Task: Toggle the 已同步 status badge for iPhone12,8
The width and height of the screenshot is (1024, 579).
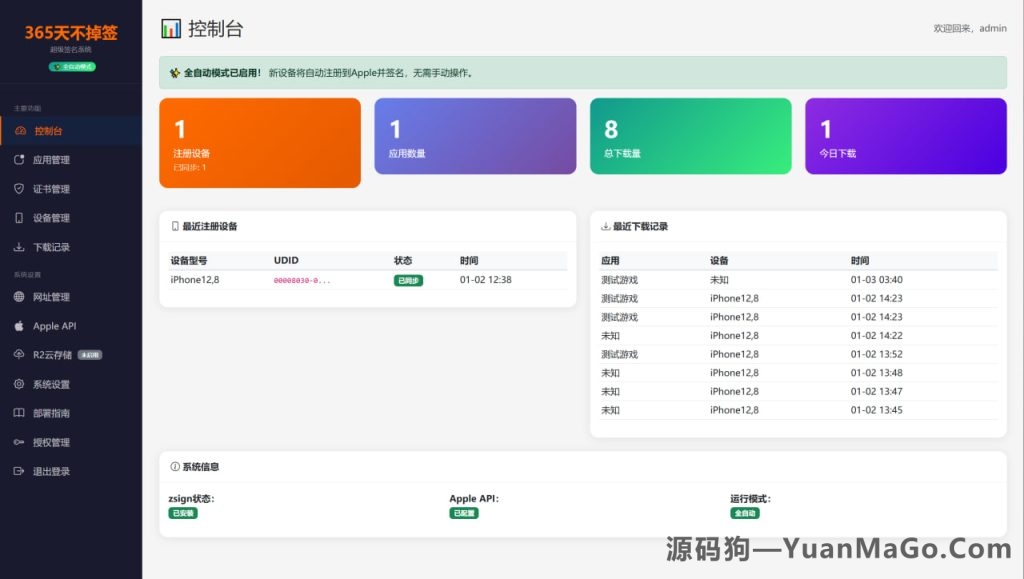Action: (405, 280)
